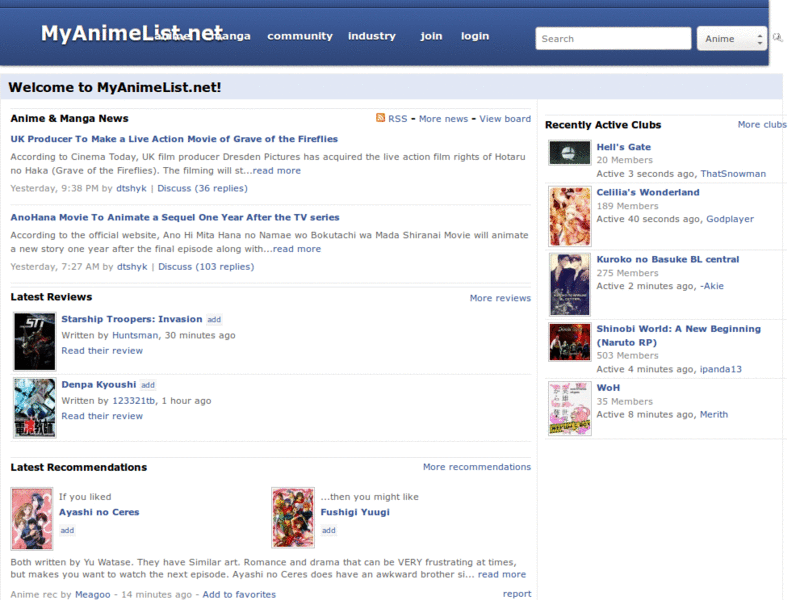Click Celilia's Wonderland club thumbnail
The width and height of the screenshot is (800, 600).
click(569, 216)
